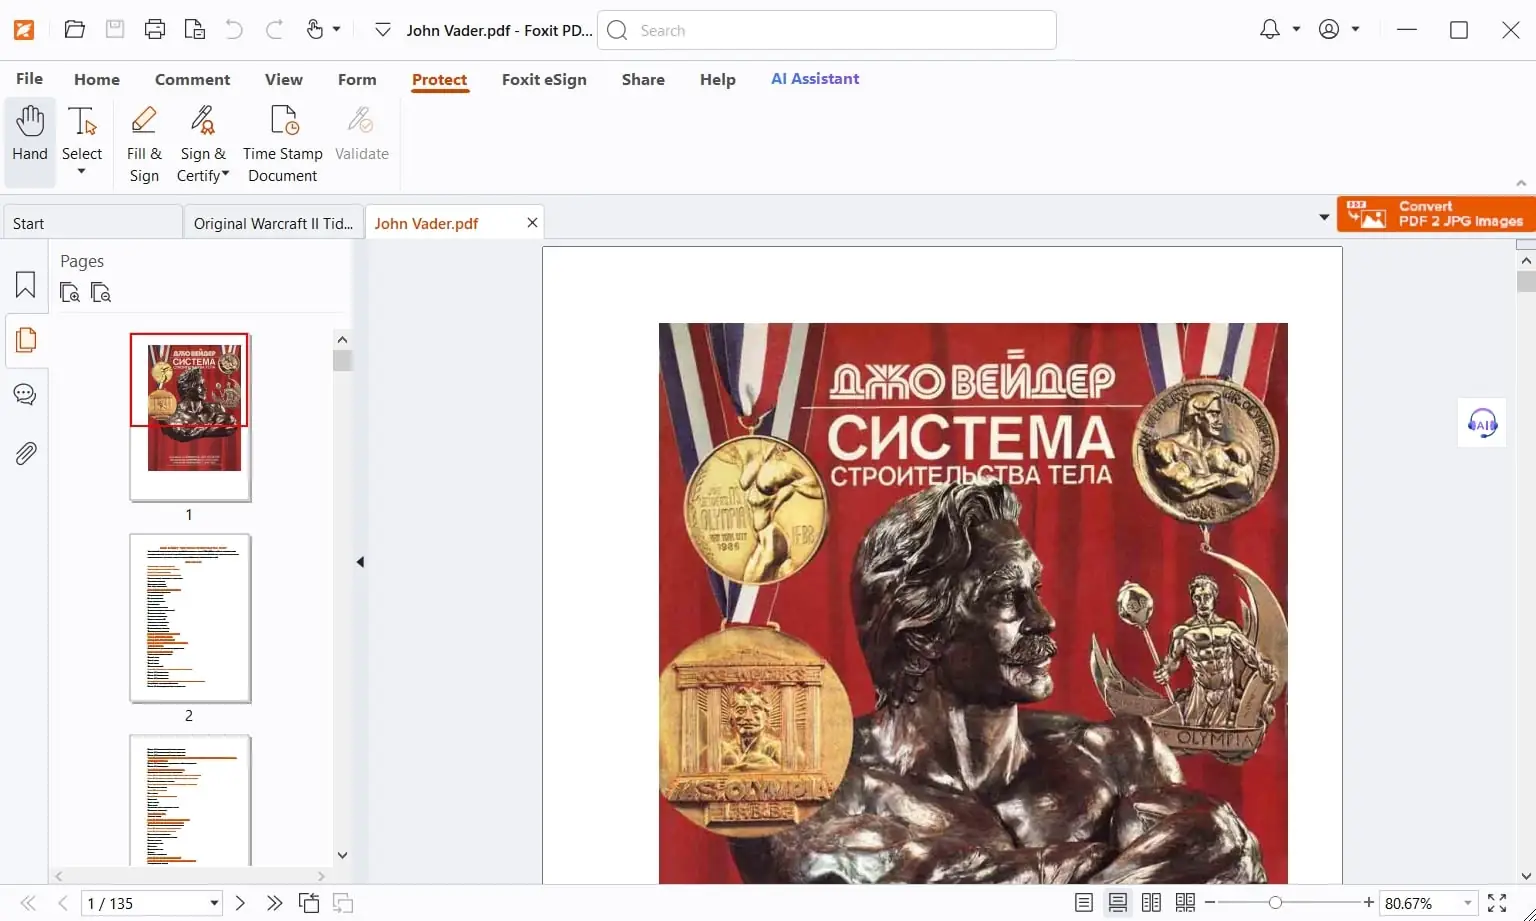Open the touch mode dropdown arrow
The height and width of the screenshot is (921, 1536).
(x=337, y=30)
